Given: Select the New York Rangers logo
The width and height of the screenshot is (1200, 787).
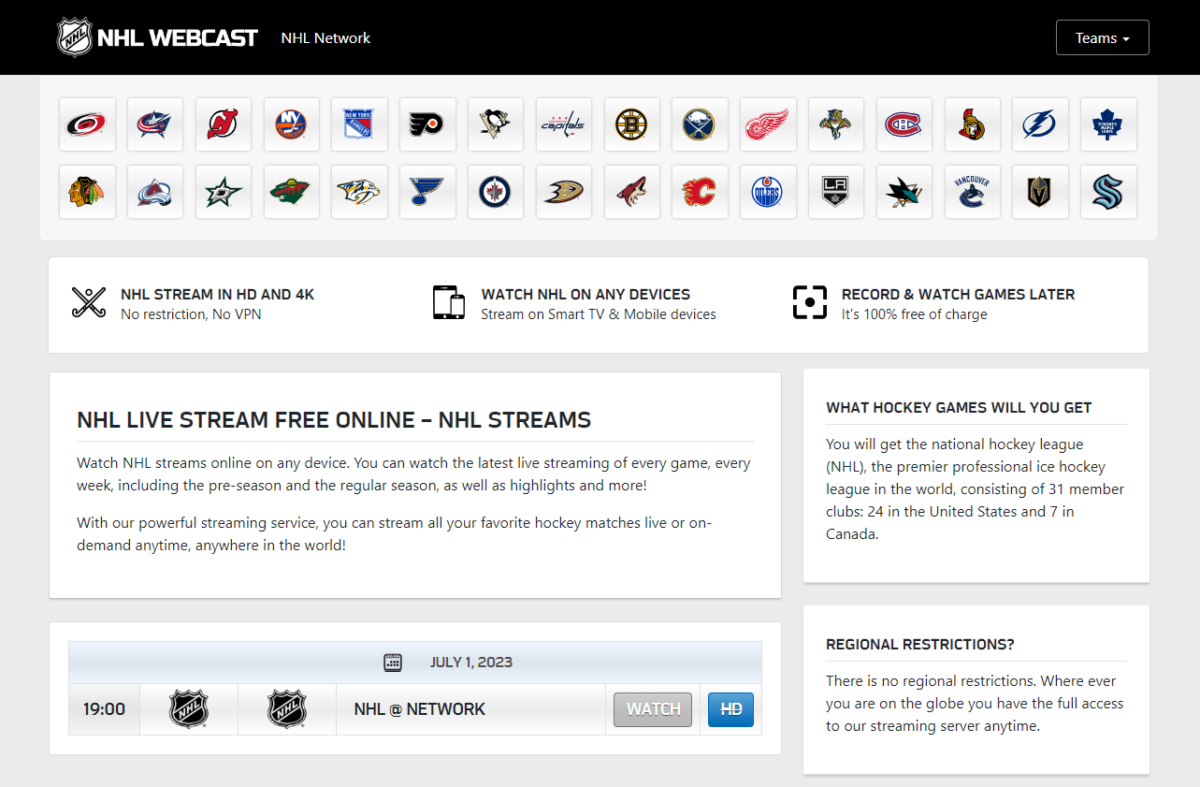Looking at the screenshot, I should (x=359, y=124).
